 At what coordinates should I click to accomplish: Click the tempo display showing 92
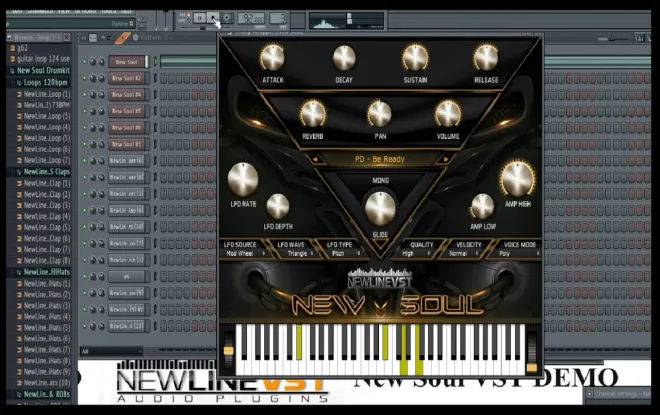(x=251, y=18)
